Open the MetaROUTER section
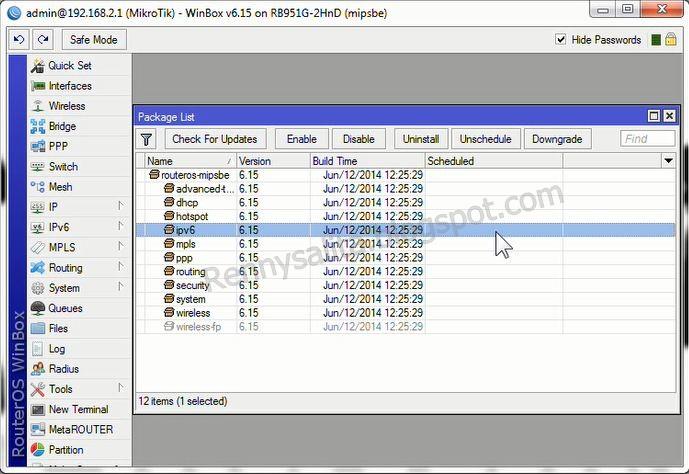The image size is (689, 474). 81,429
